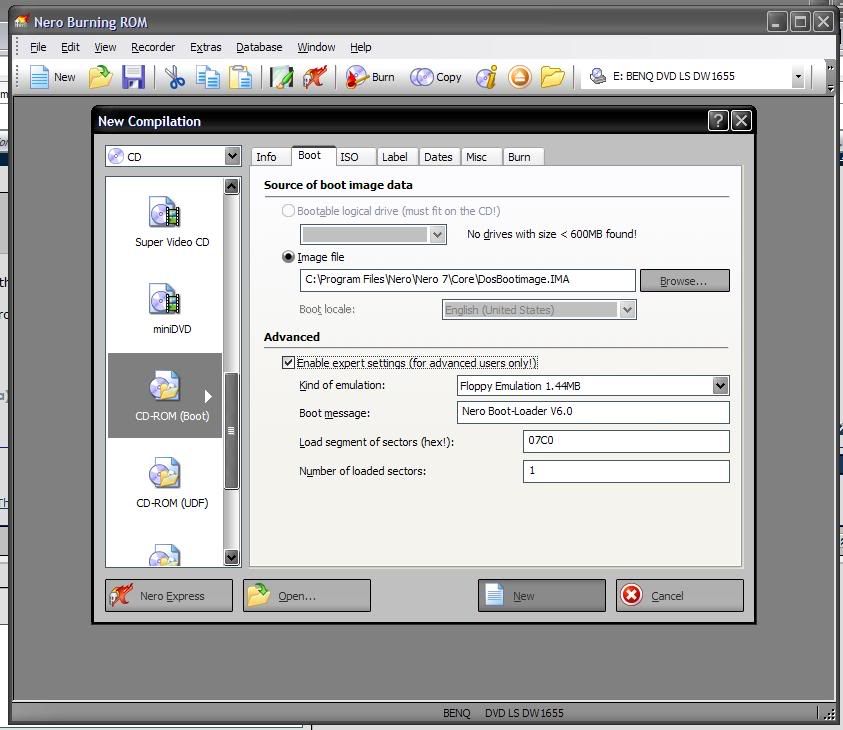Open the compilation info pencil icon
The height and width of the screenshot is (730, 843).
coord(282,77)
